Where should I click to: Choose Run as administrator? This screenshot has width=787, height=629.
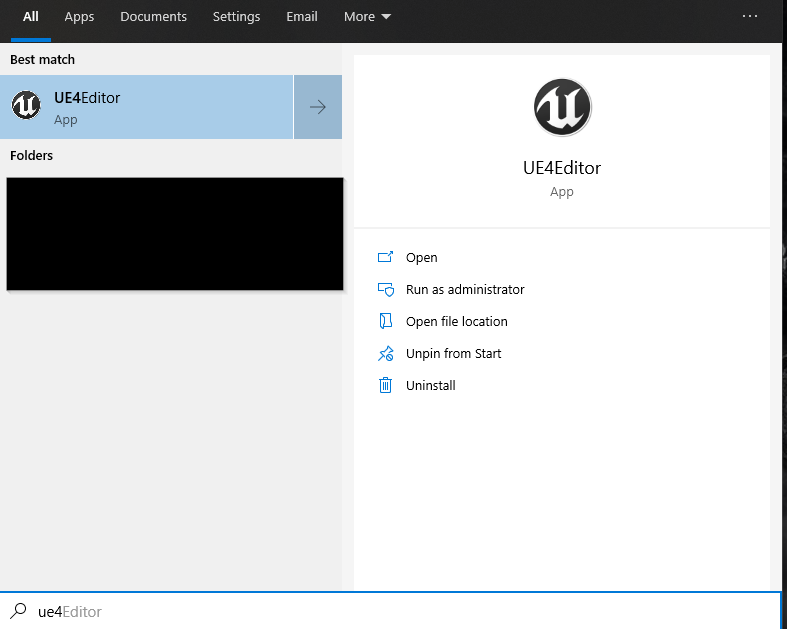pyautogui.click(x=465, y=290)
